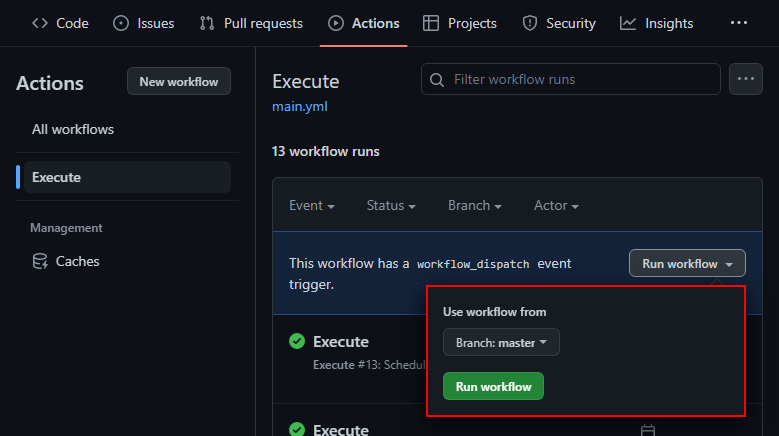Click the Actions play icon
779x436 pixels.
tap(336, 23)
